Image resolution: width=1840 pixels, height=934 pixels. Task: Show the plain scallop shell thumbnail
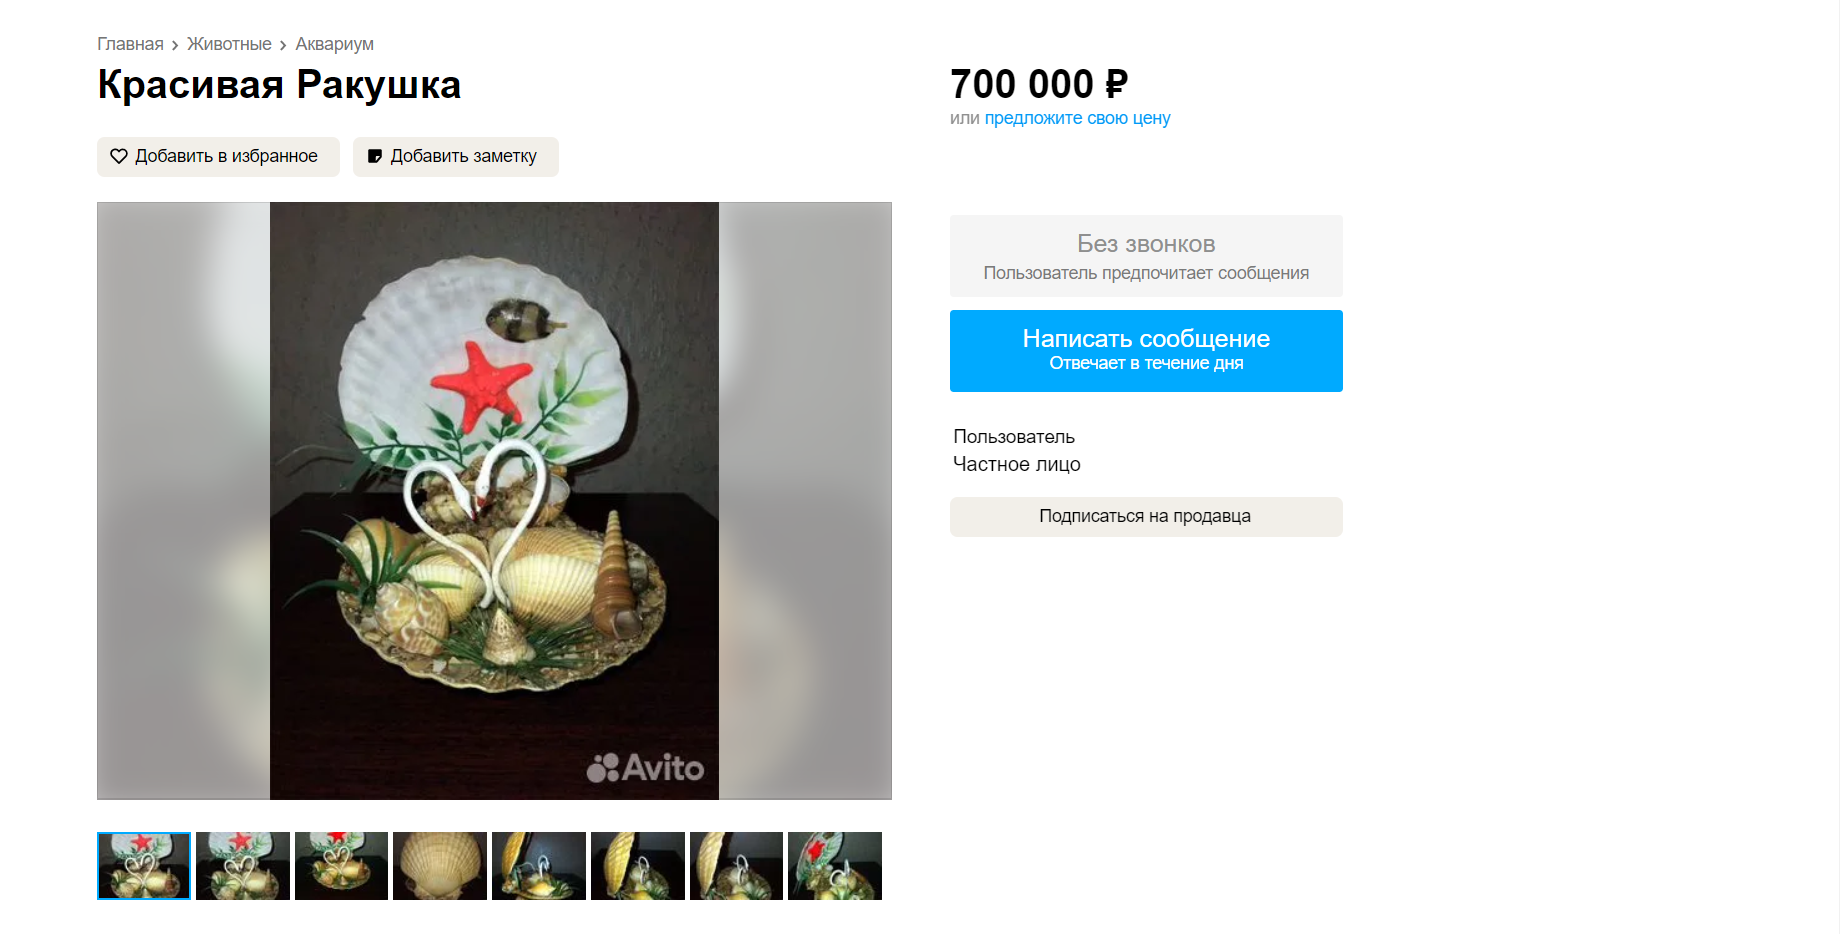440,866
